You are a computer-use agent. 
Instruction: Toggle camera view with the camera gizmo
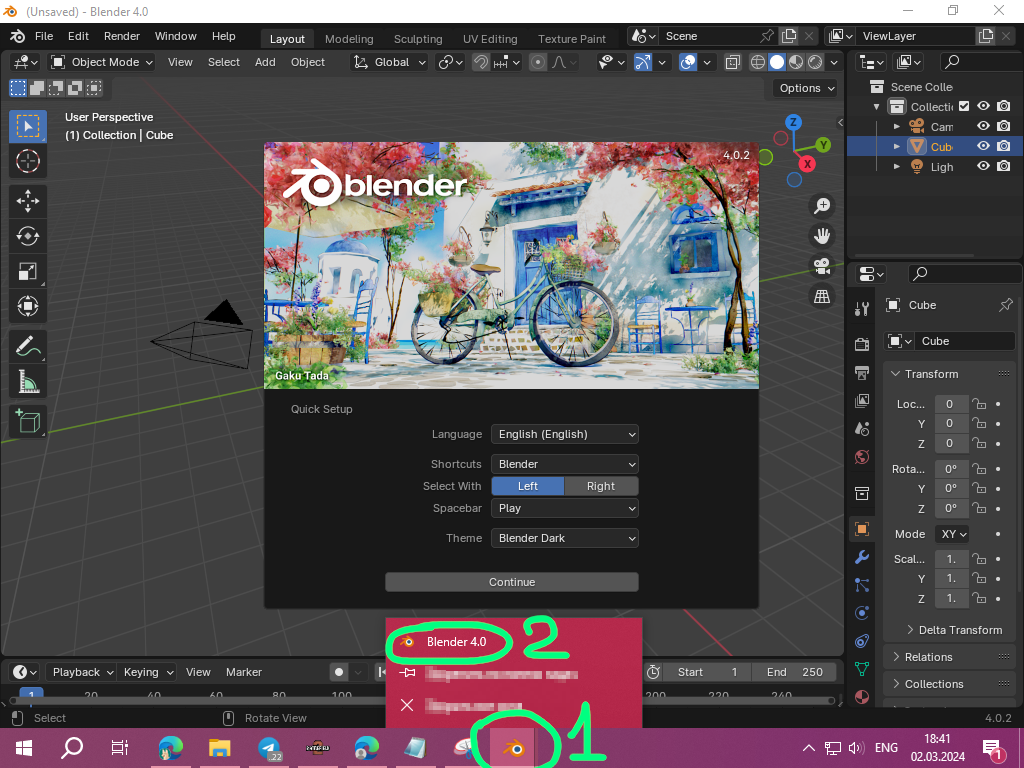click(x=822, y=266)
